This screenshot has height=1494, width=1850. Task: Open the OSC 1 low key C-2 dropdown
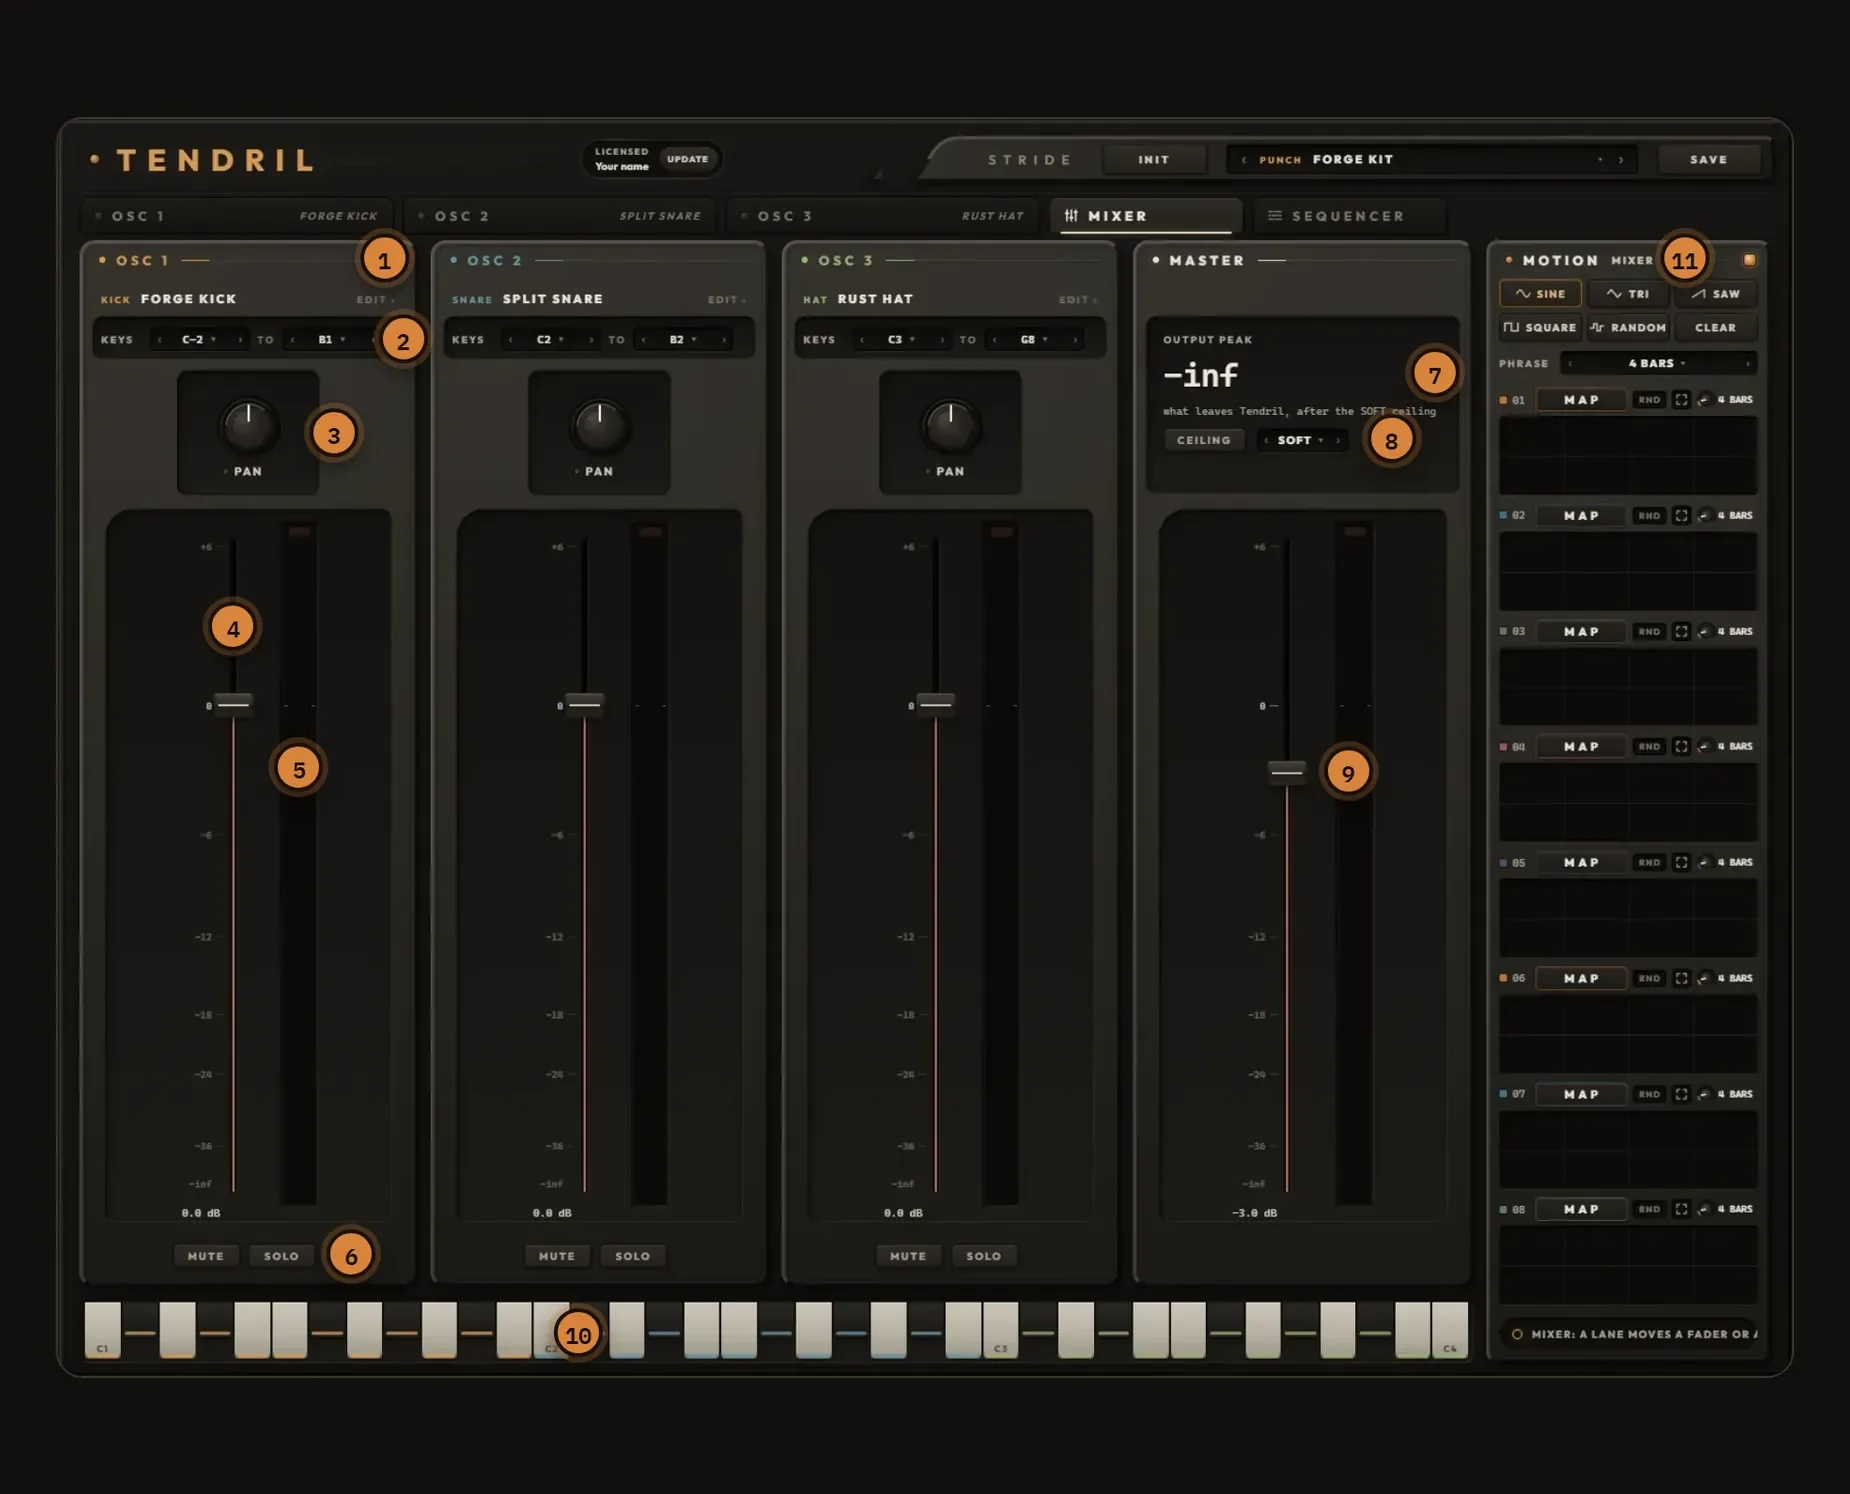point(199,340)
